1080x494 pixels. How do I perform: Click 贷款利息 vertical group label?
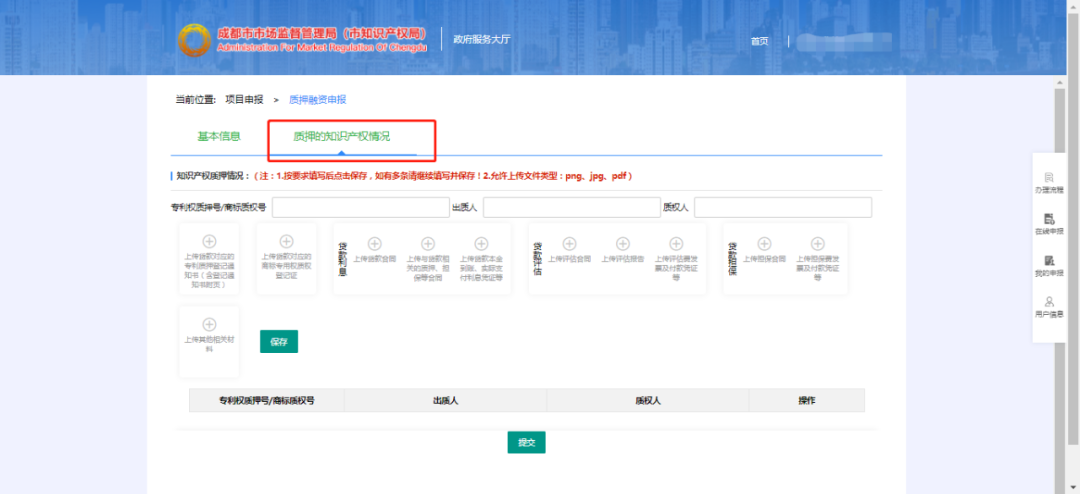(342, 259)
